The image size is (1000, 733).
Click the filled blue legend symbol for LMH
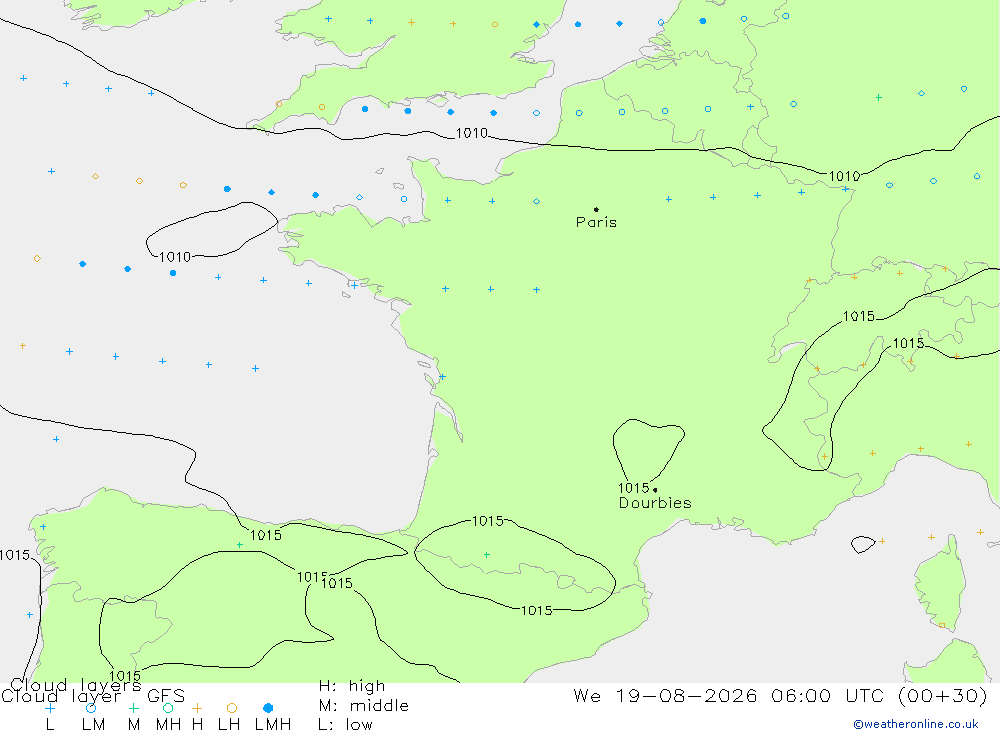(x=268, y=708)
